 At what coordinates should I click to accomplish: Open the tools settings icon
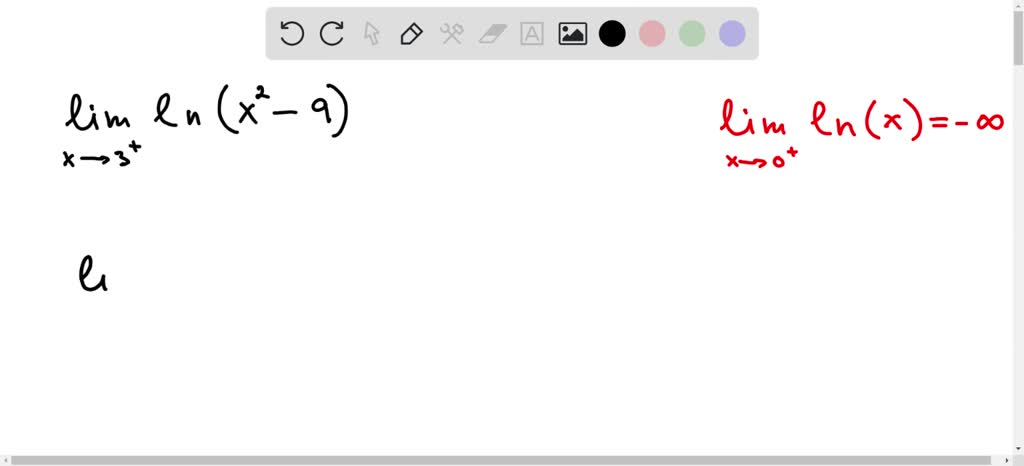pos(451,33)
